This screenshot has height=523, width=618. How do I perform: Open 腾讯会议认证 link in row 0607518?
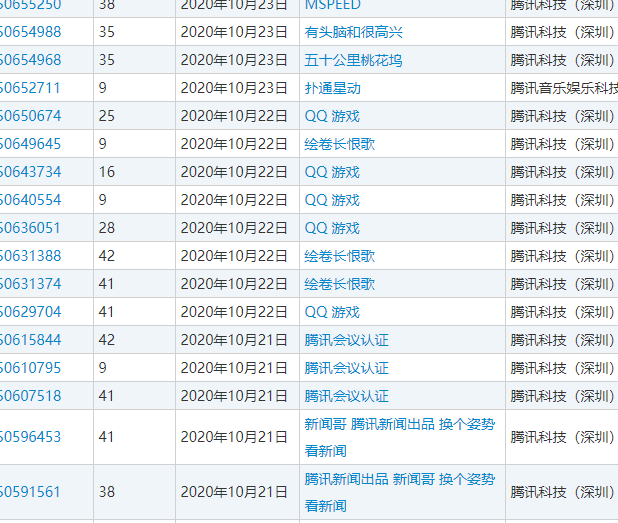[x=346, y=396]
